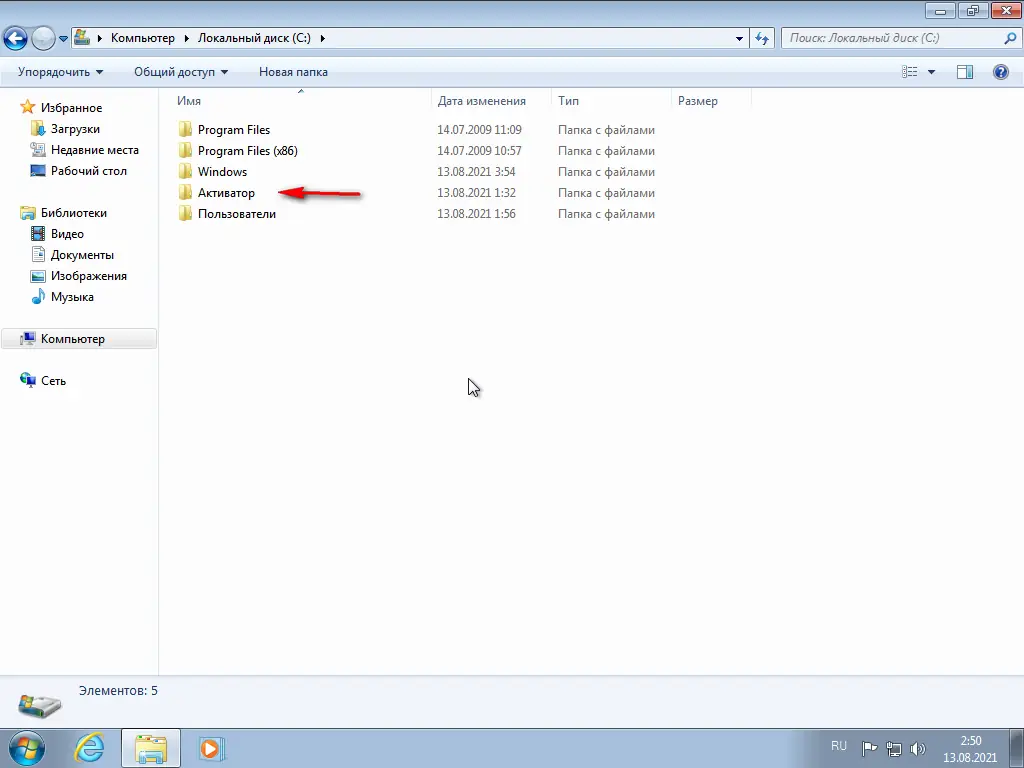Image resolution: width=1024 pixels, height=768 pixels.
Task: Launch Internet Explorer from the taskbar
Action: coord(89,748)
